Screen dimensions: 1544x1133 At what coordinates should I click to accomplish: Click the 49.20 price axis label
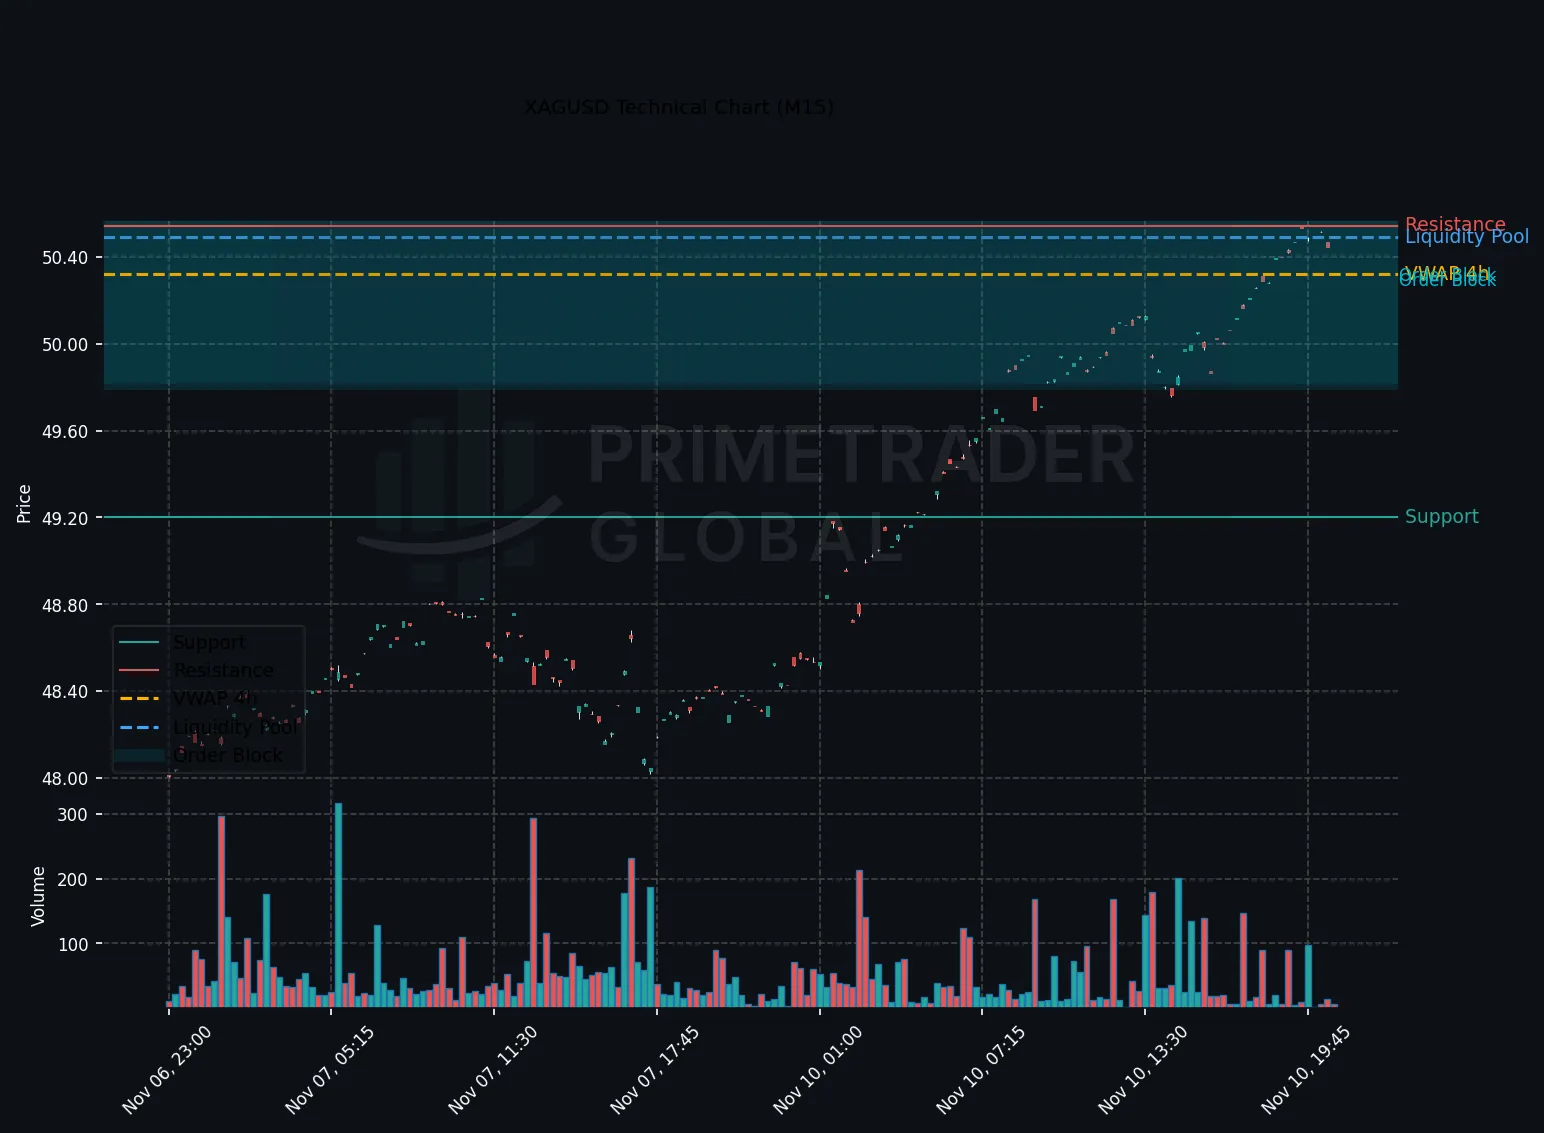65,518
